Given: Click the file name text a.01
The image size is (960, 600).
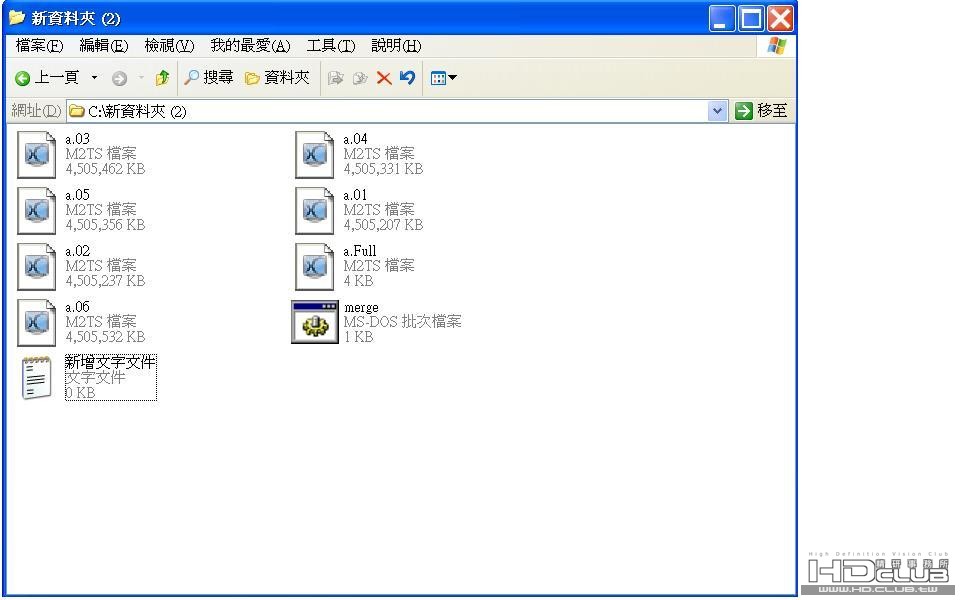Looking at the screenshot, I should 355,195.
